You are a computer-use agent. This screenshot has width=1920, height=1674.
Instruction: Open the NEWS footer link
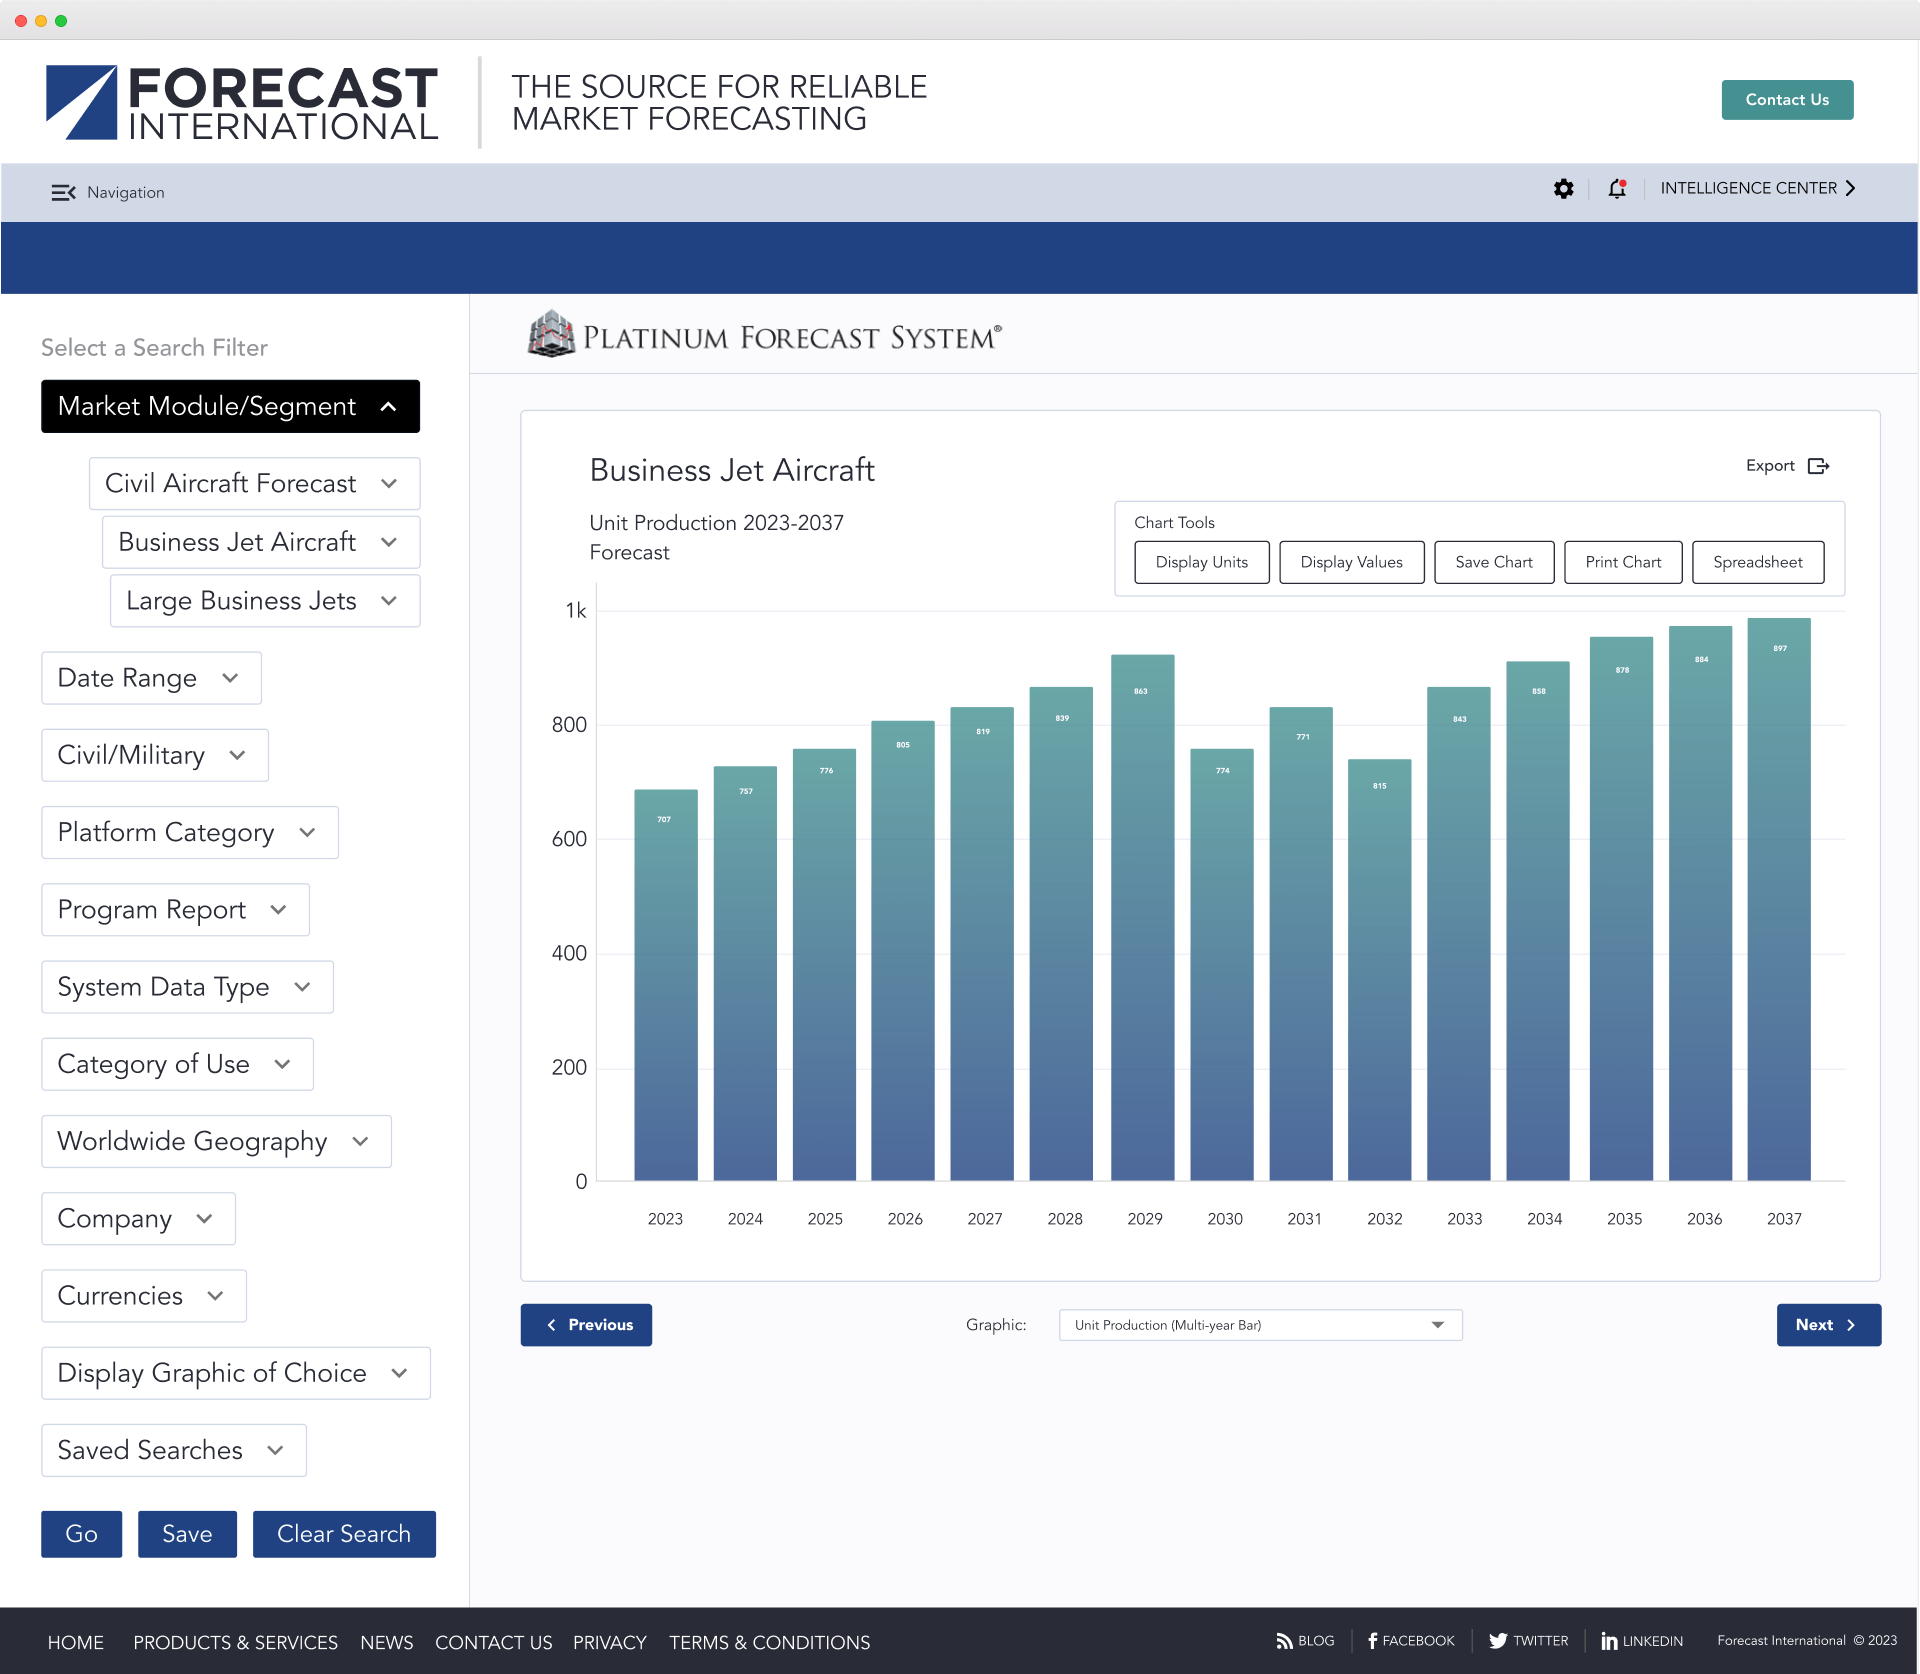[387, 1642]
